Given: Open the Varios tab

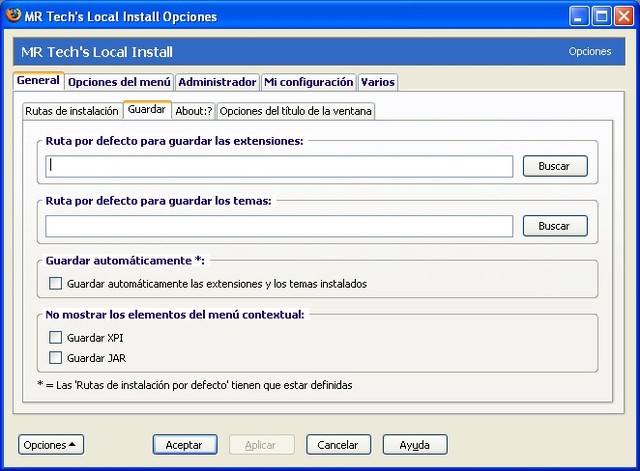Looking at the screenshot, I should click(x=378, y=82).
